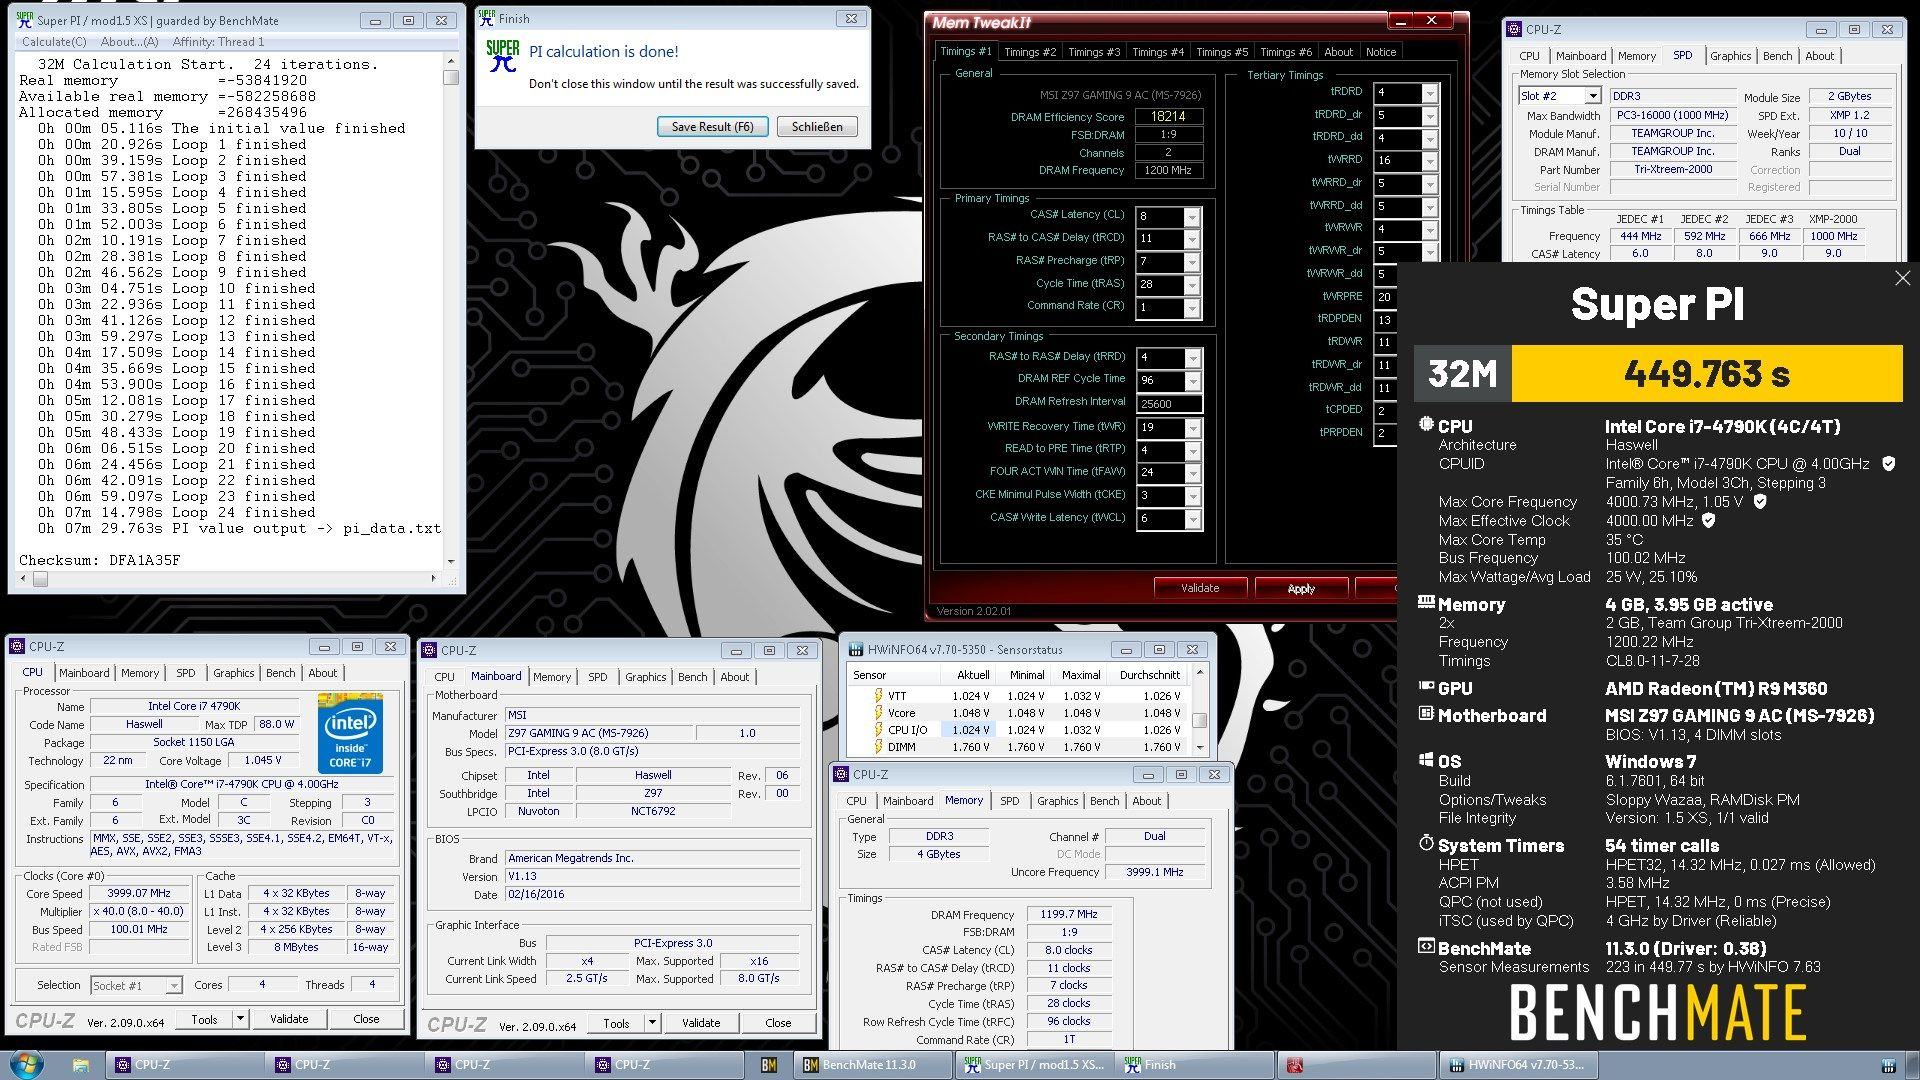Open the Socket #1 selection dropdown
This screenshot has height=1080, width=1920.
tap(173, 986)
